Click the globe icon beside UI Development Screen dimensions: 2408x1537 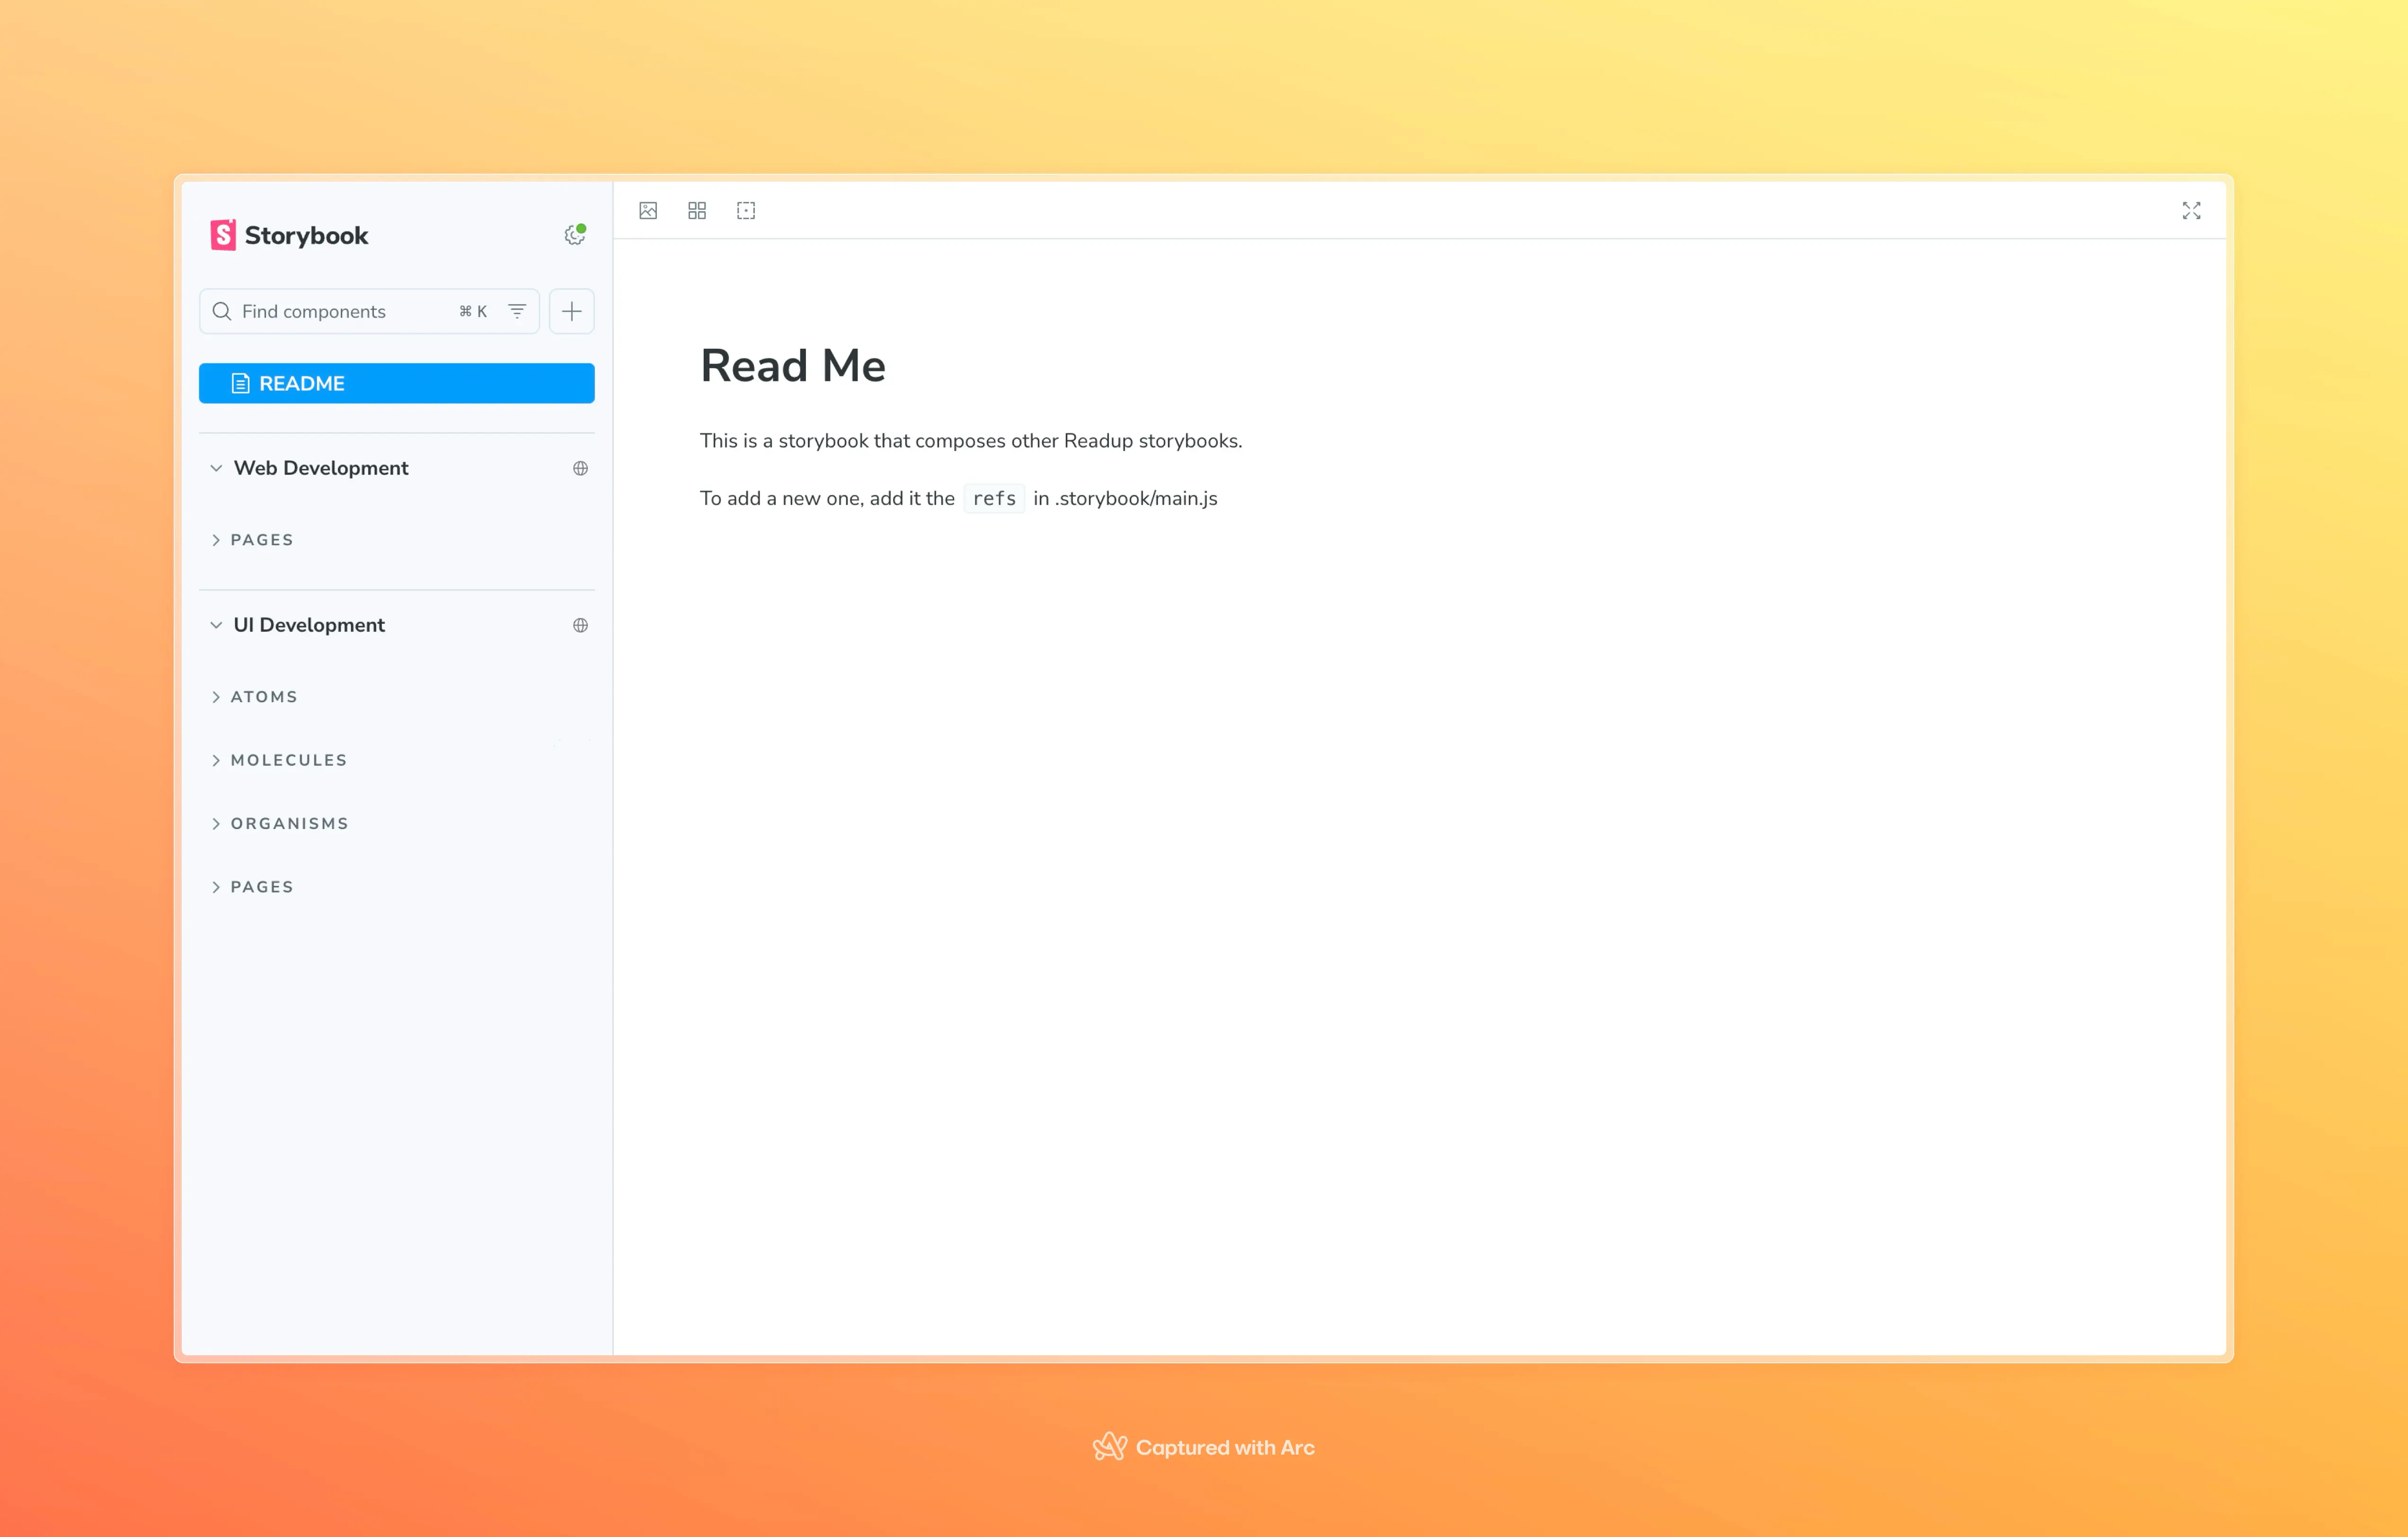[x=580, y=625]
